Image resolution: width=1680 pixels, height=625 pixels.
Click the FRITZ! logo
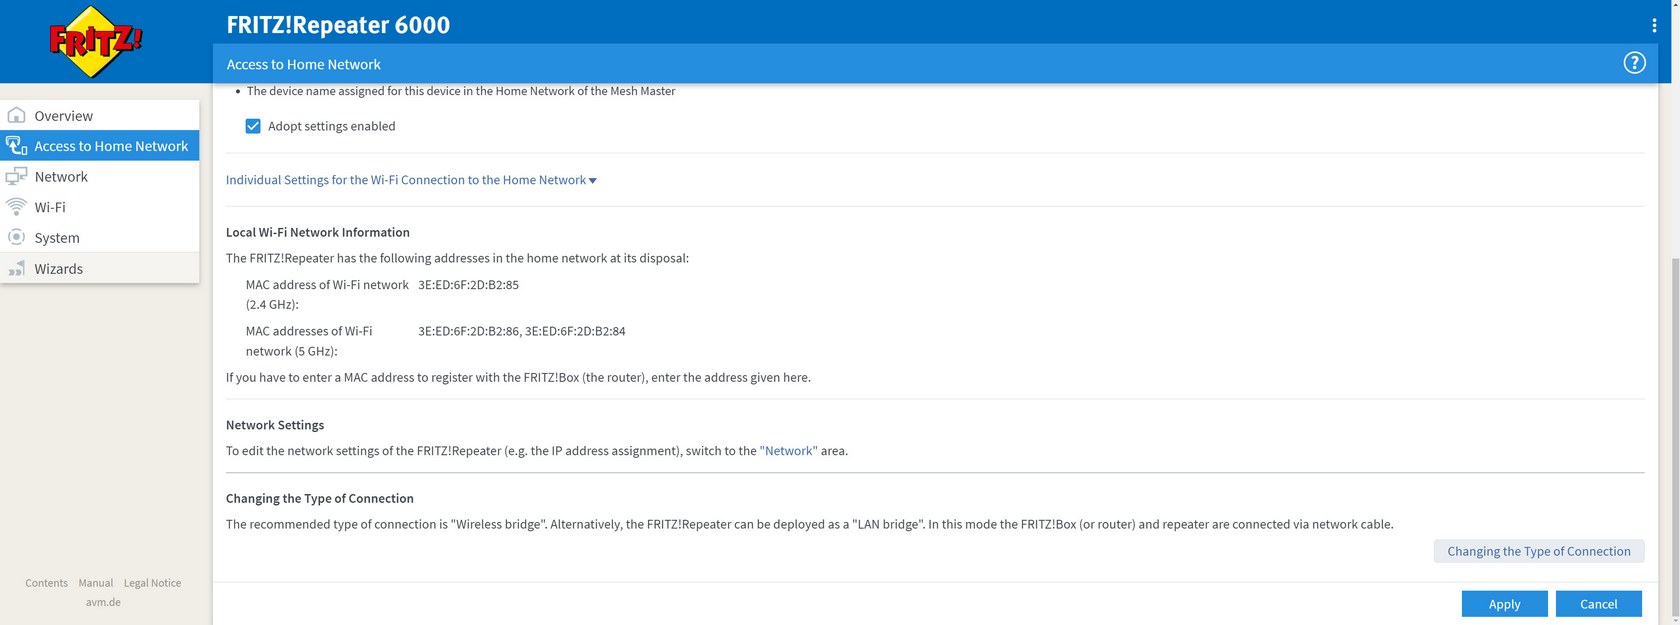(96, 42)
